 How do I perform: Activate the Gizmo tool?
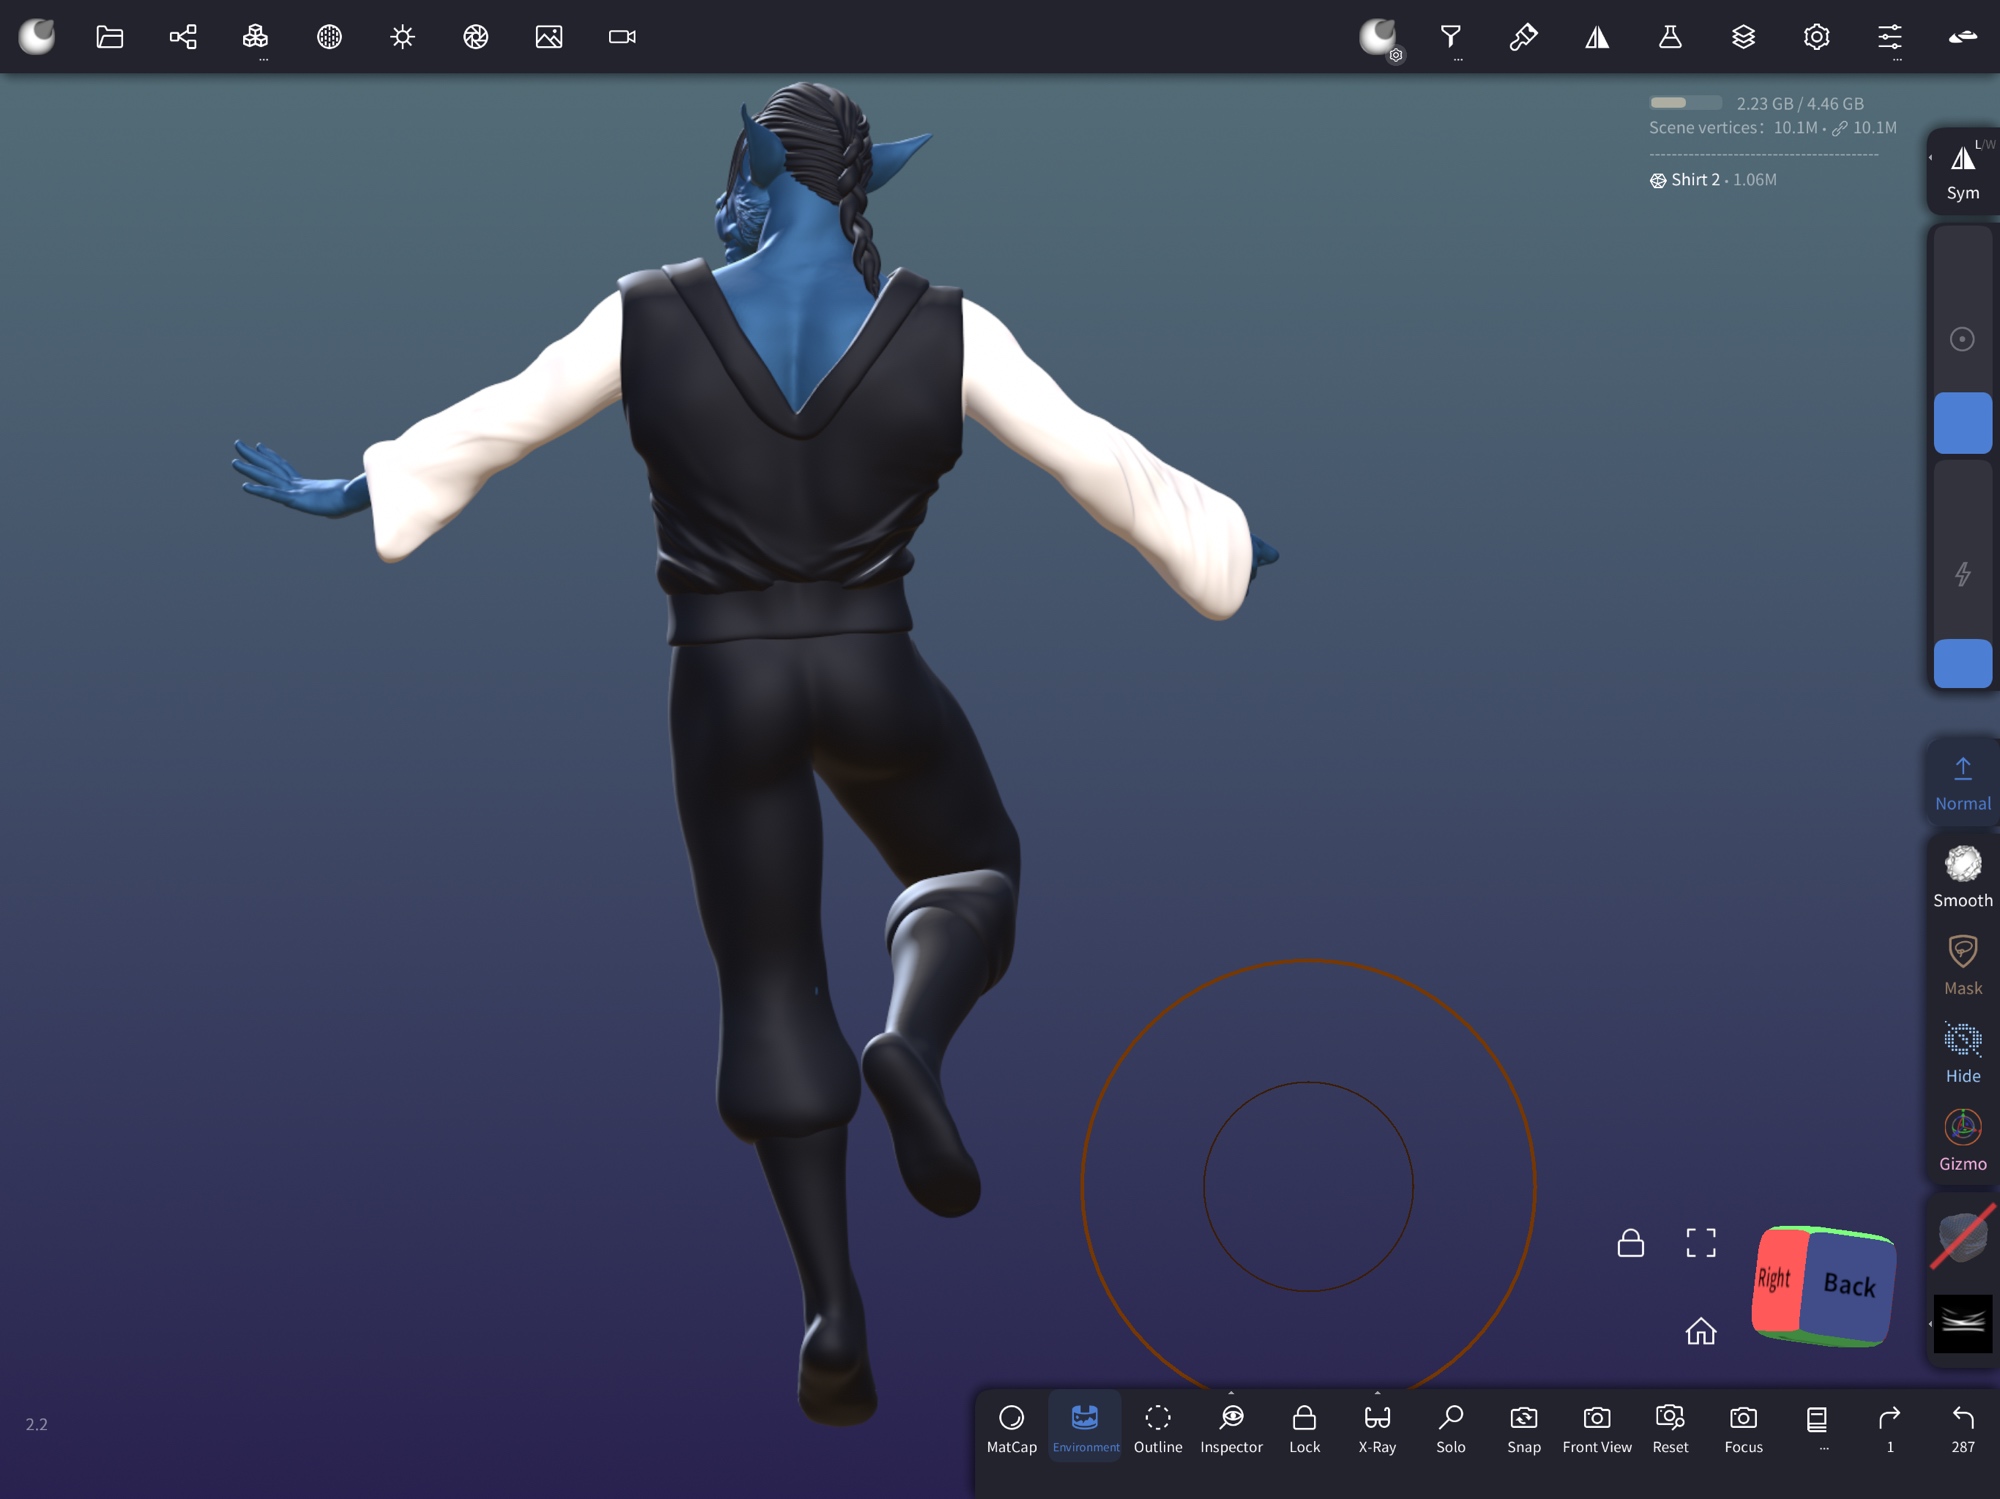pyautogui.click(x=1962, y=1140)
